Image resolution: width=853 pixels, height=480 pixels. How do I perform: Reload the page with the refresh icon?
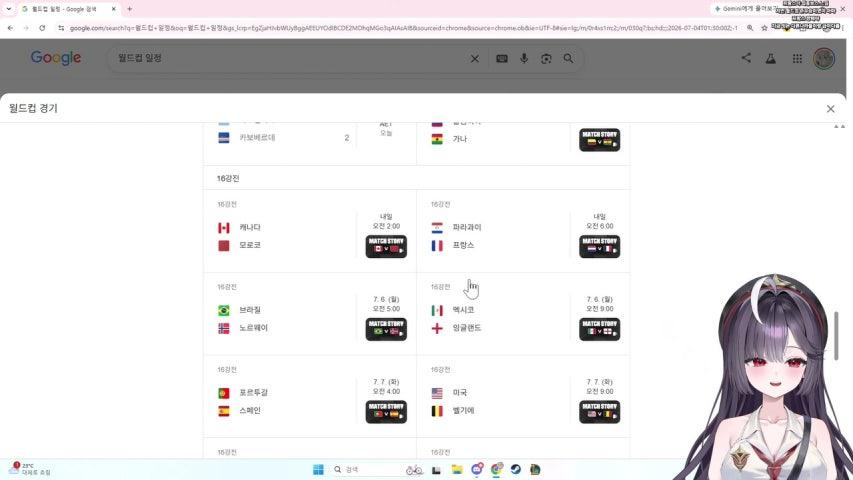42,28
